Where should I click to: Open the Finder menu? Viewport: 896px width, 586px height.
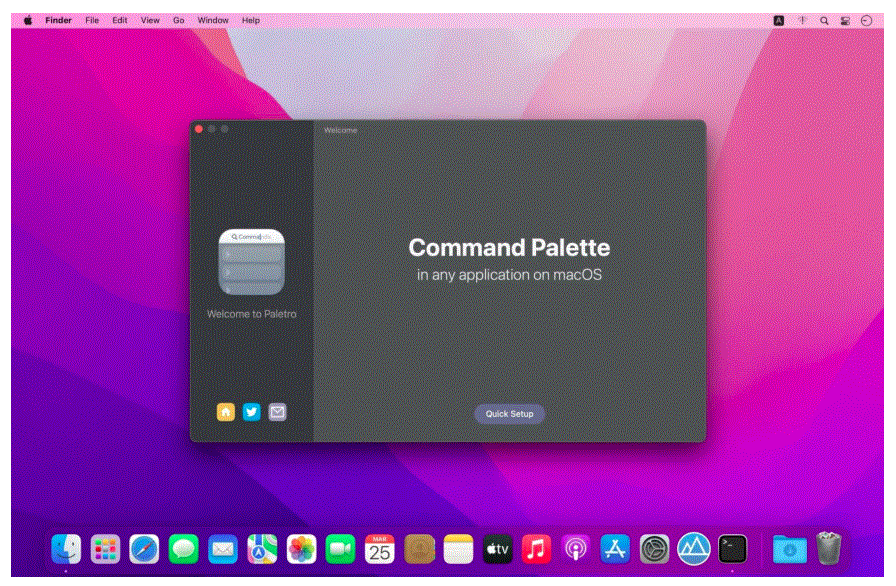(58, 20)
